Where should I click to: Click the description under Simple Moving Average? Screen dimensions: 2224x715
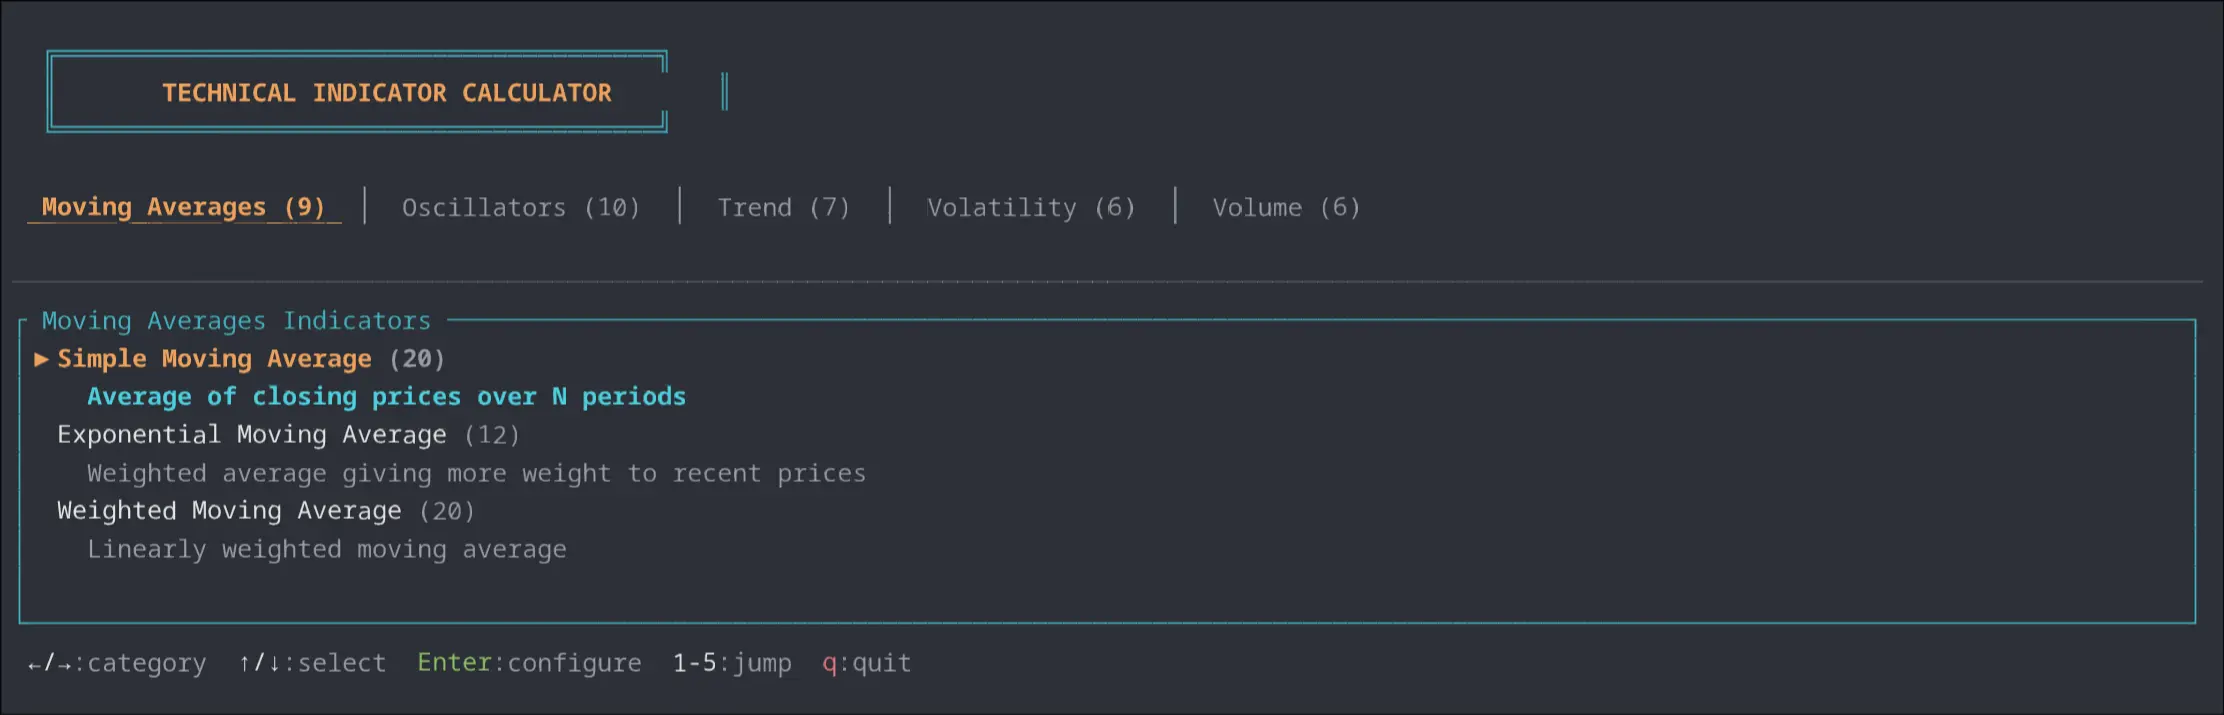386,396
